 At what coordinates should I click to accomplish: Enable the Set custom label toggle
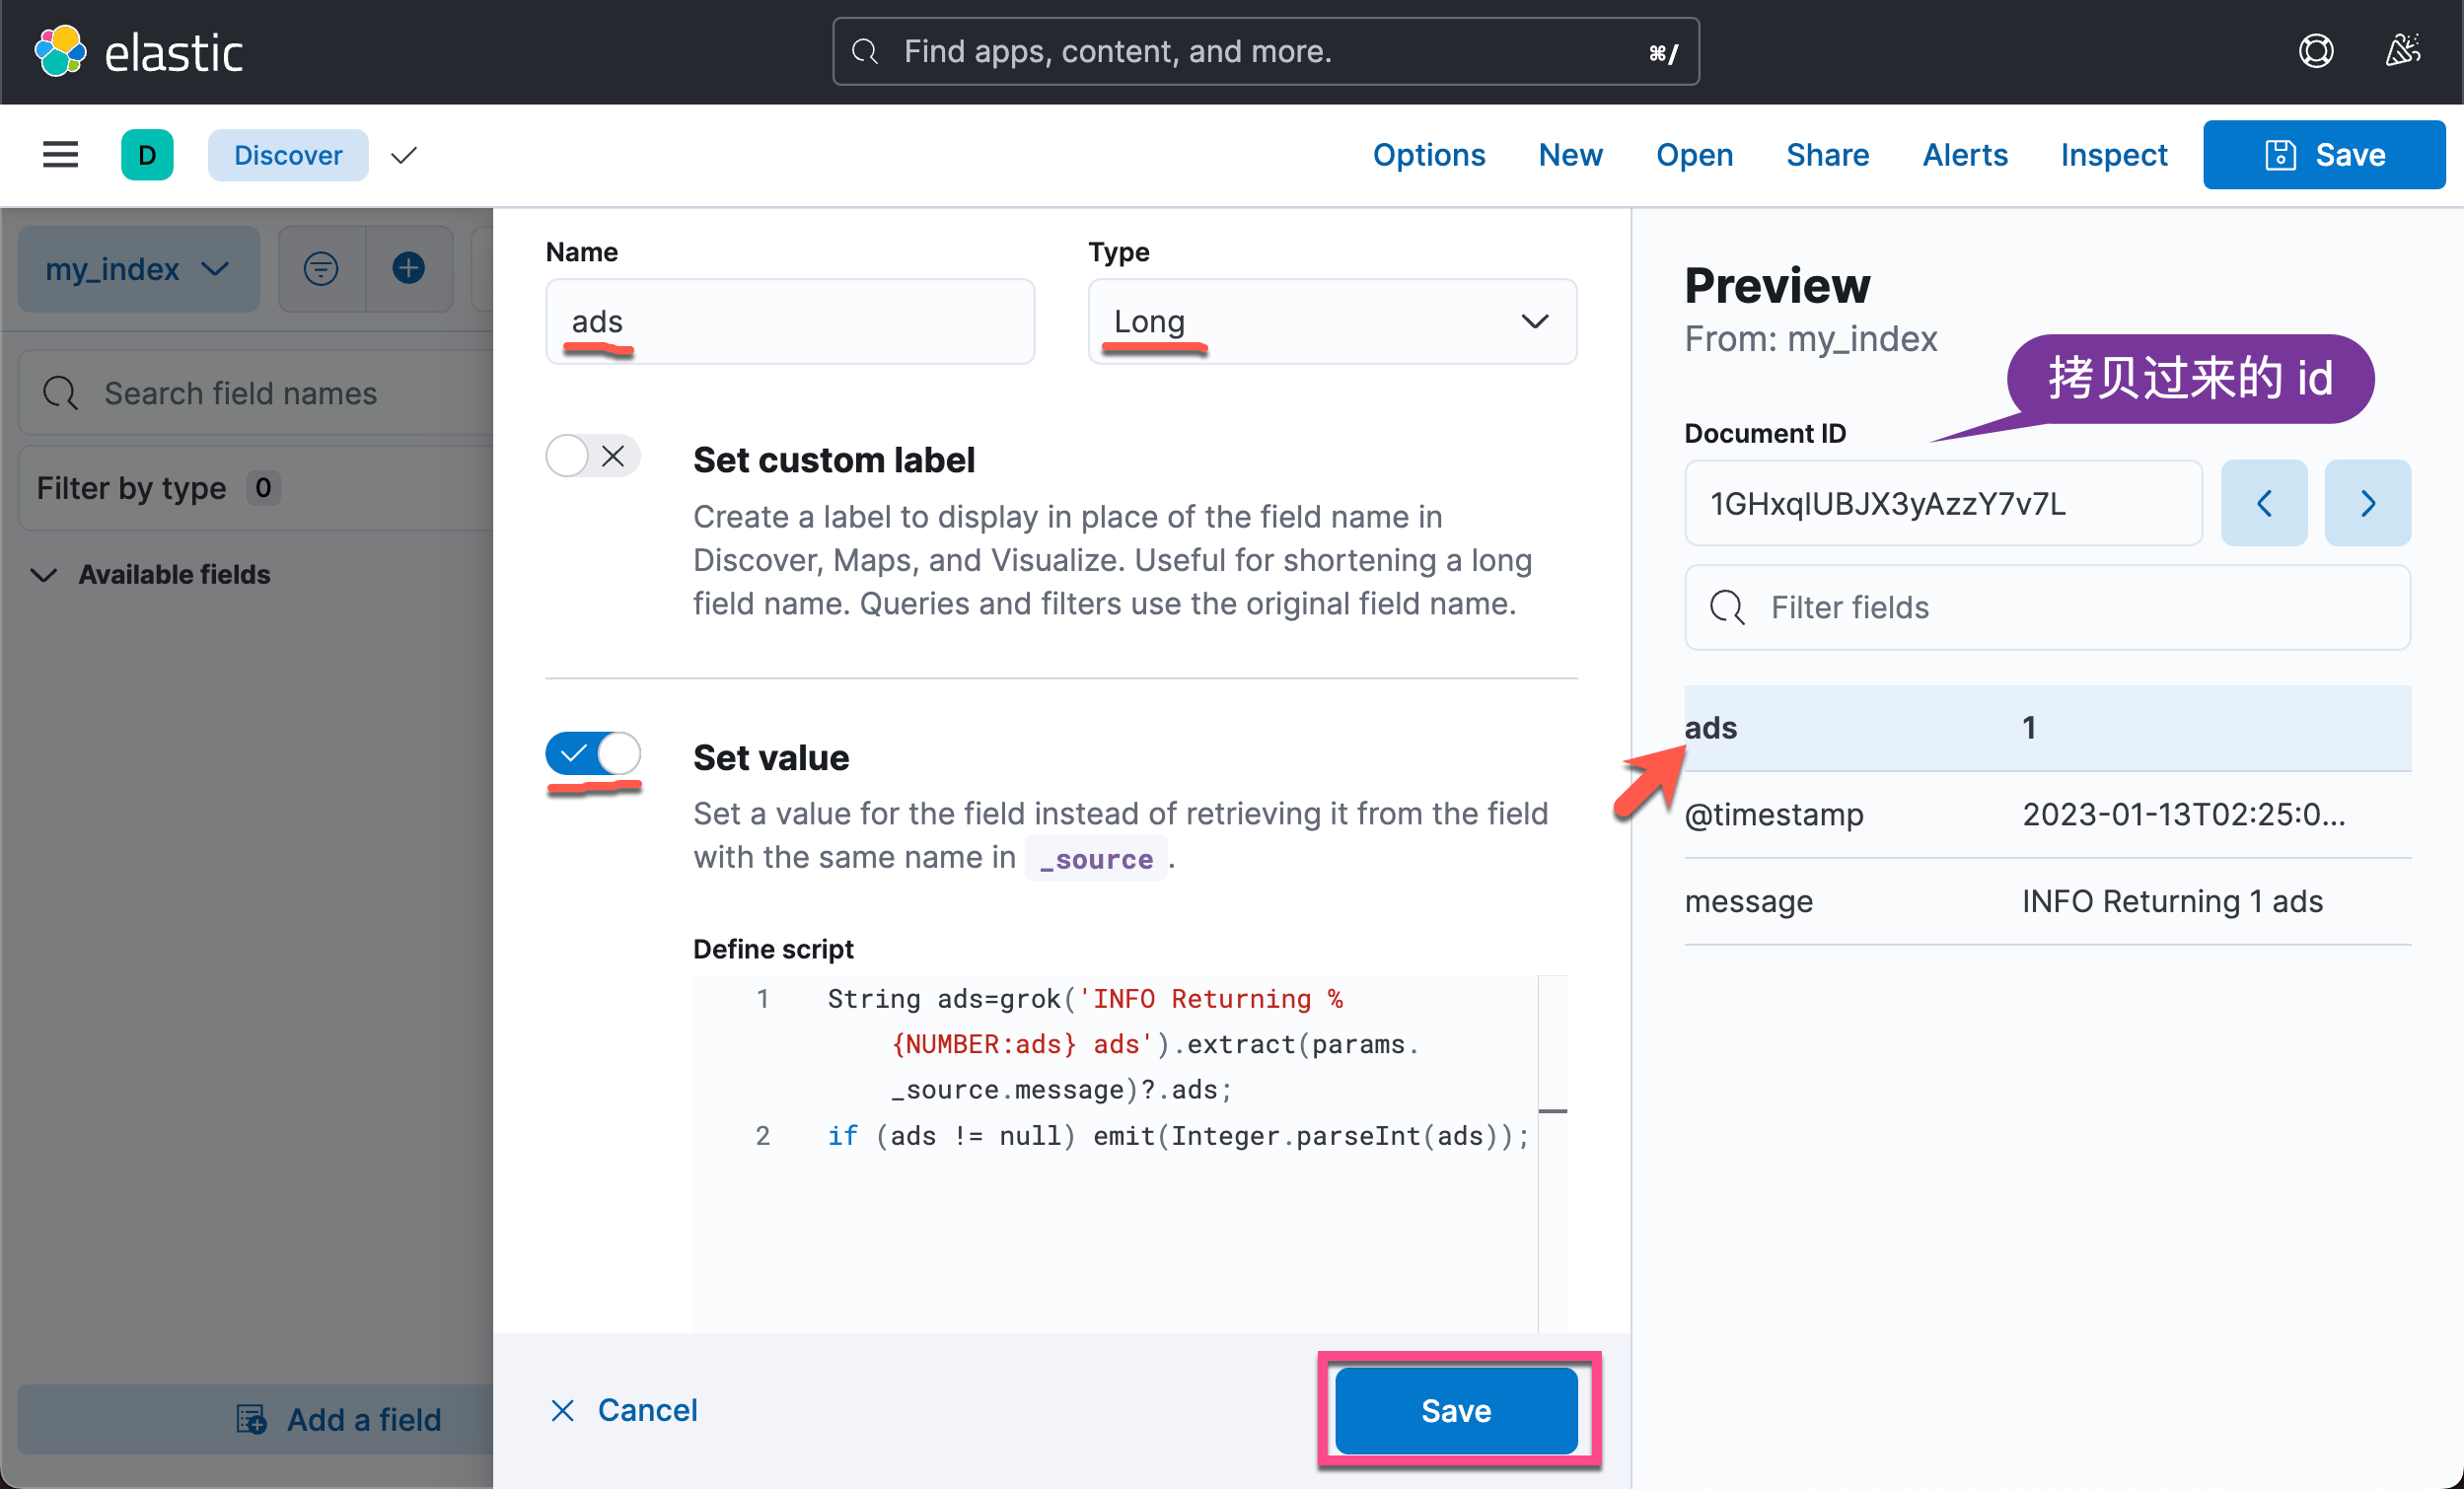568,455
